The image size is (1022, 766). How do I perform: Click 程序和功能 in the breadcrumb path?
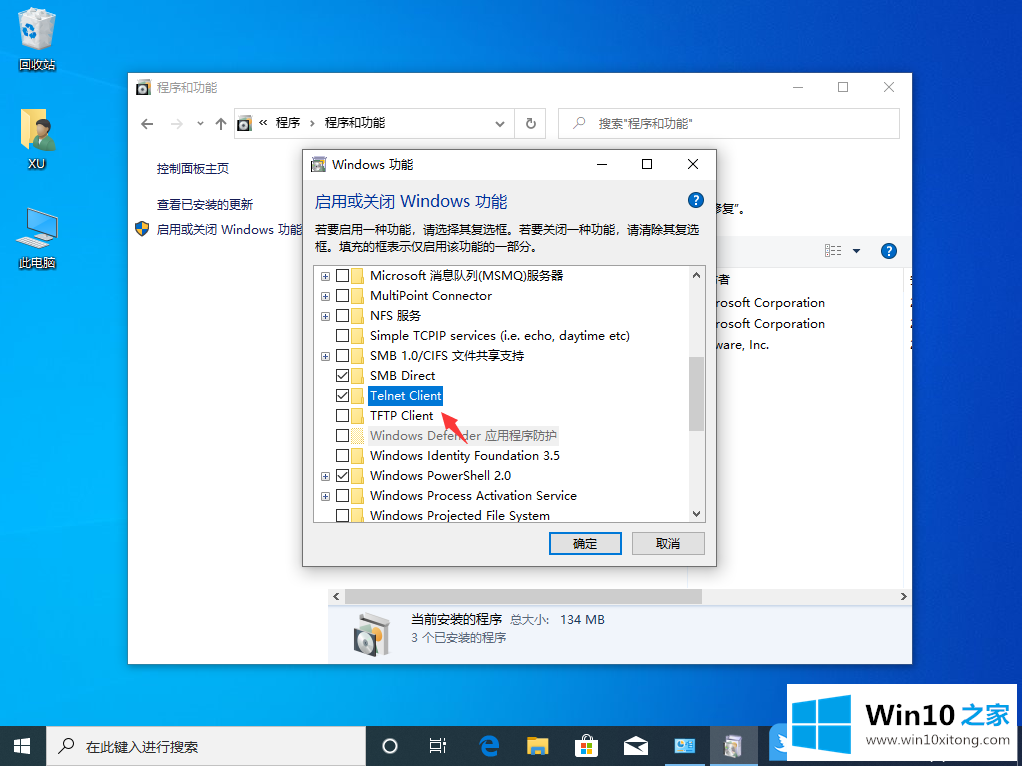coord(355,123)
